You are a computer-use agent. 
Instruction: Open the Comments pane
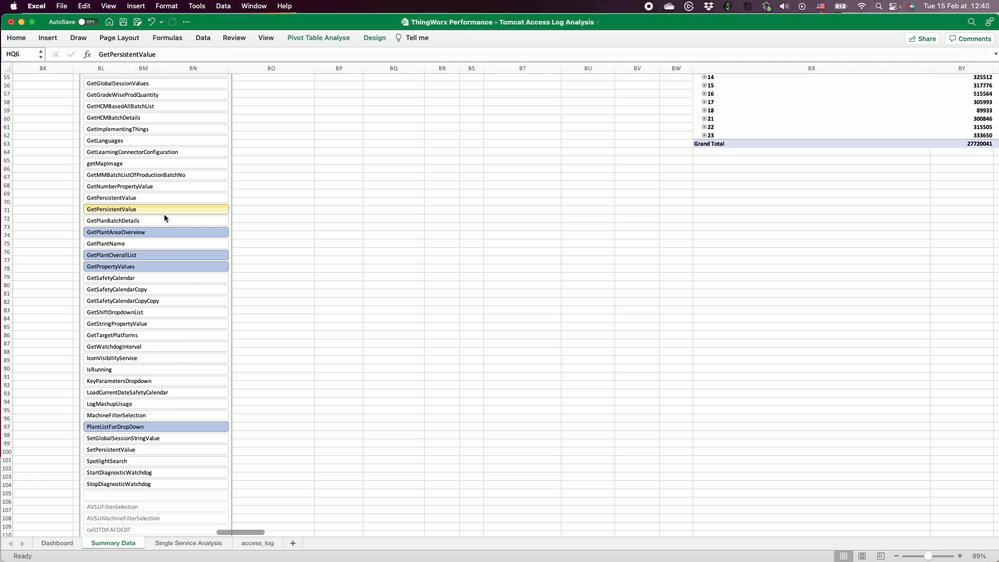pos(970,38)
